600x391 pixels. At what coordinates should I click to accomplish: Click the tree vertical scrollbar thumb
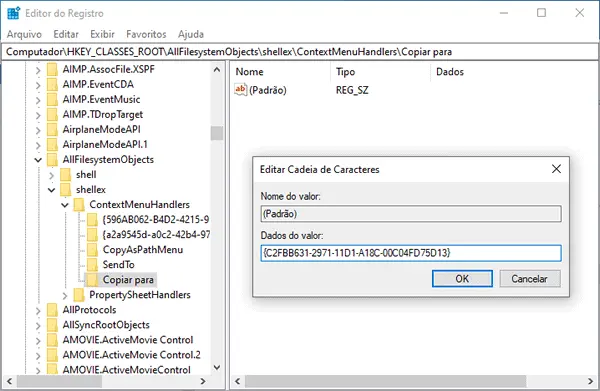tap(217, 133)
